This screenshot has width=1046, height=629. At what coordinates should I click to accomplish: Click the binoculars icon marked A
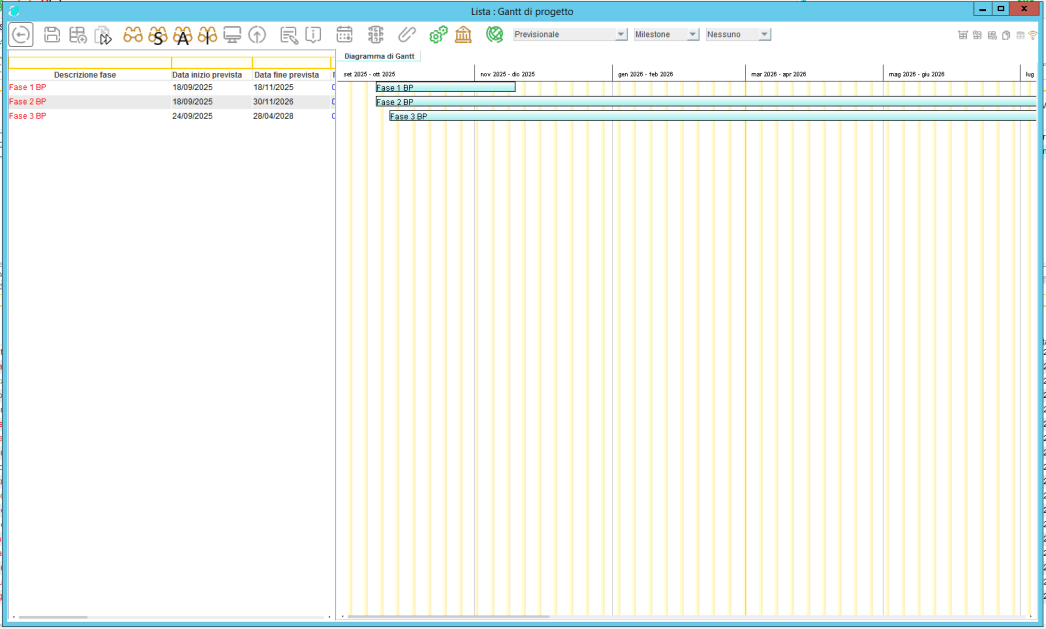tap(183, 36)
